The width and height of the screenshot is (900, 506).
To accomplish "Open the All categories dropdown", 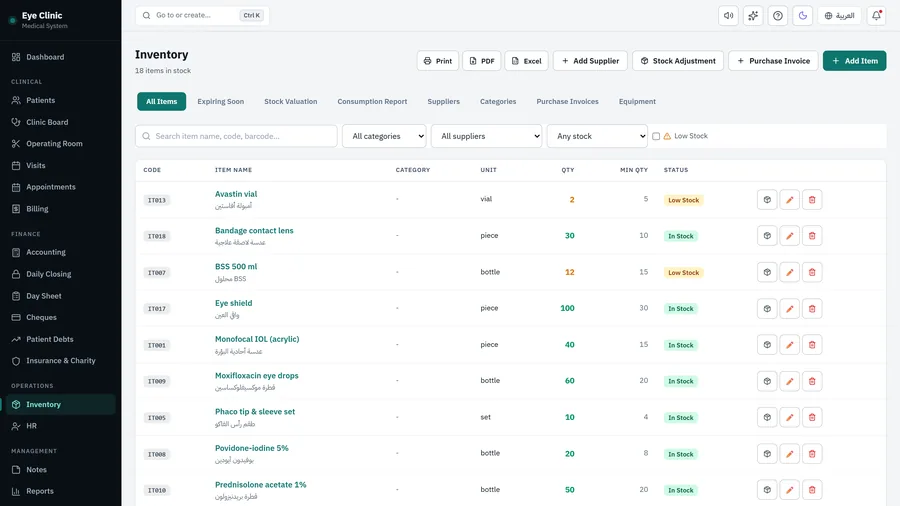I will (x=384, y=136).
